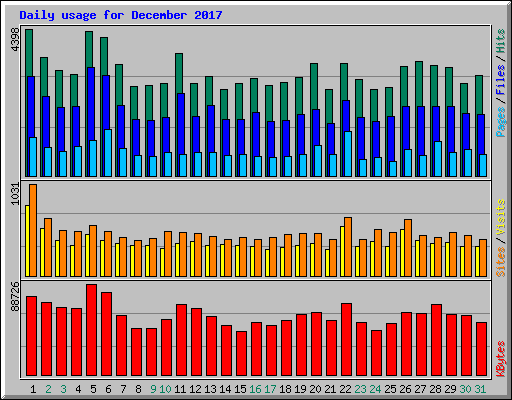This screenshot has height=400, width=512.
Task: Select day 5 on the date axis
Action: pos(93,389)
